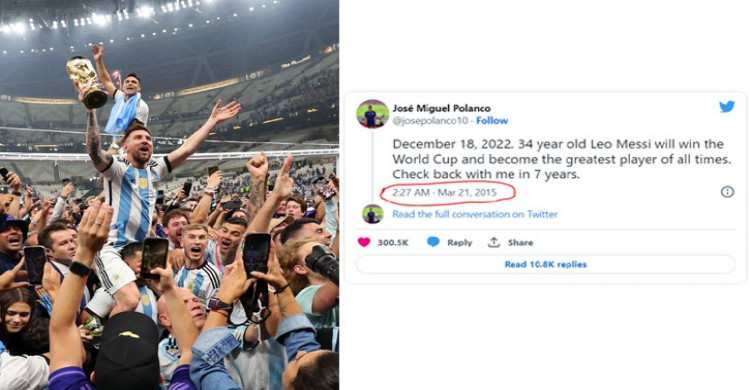Click the 2:27 AM Mar 21, 2015 timestamp
This screenshot has height=390, width=750.
click(444, 193)
